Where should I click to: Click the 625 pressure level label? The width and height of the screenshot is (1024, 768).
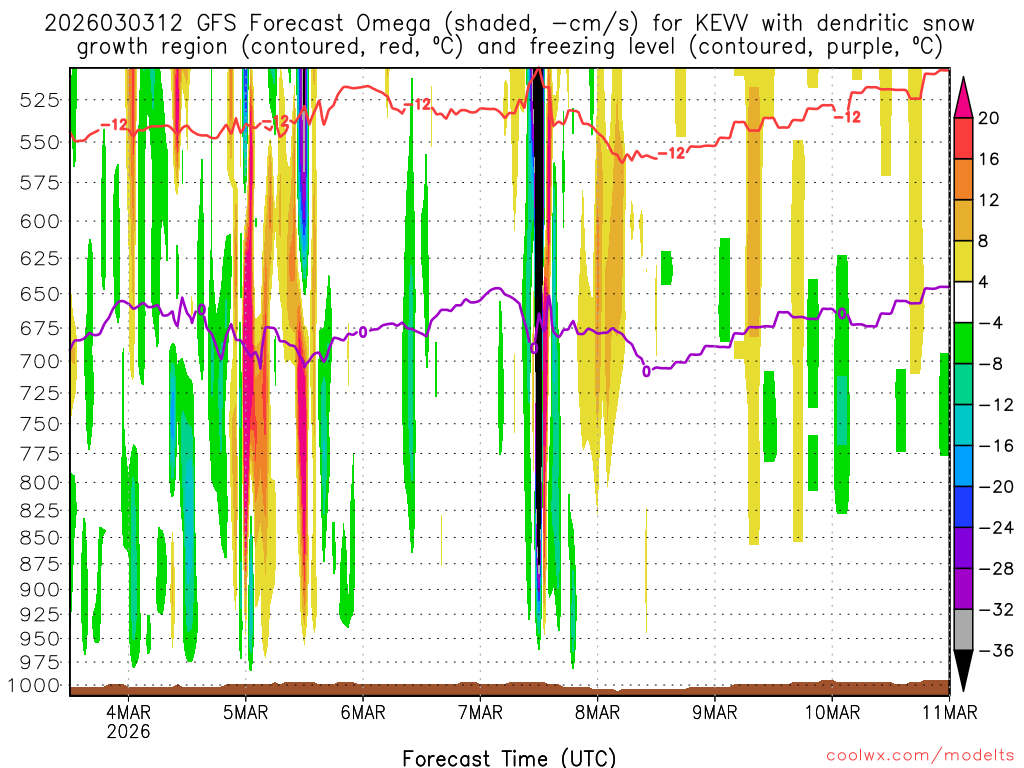(39, 259)
